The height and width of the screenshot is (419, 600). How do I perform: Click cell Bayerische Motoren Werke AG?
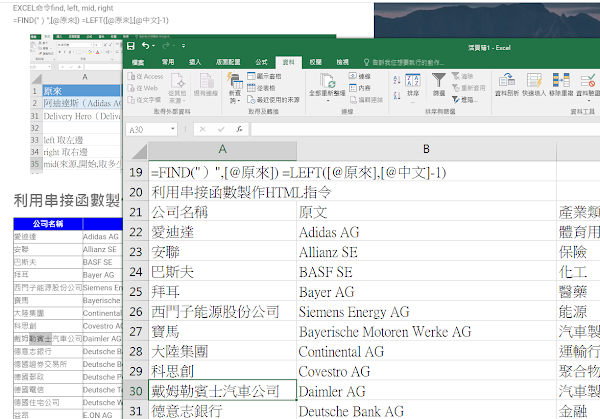coord(426,332)
